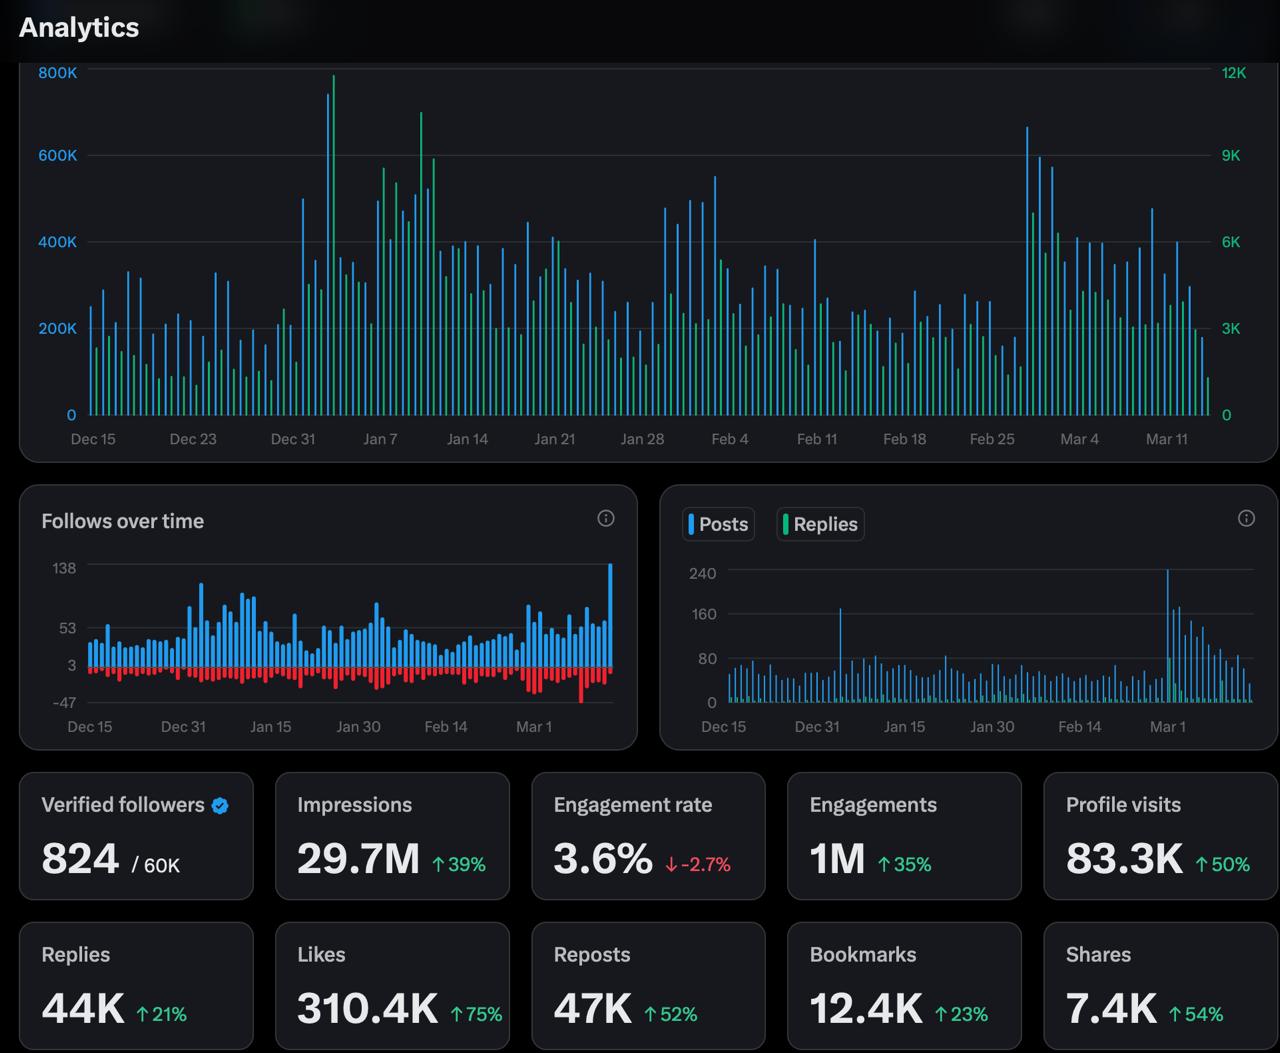
Task: Toggle the Replies series in the legend
Action: pyautogui.click(x=820, y=524)
